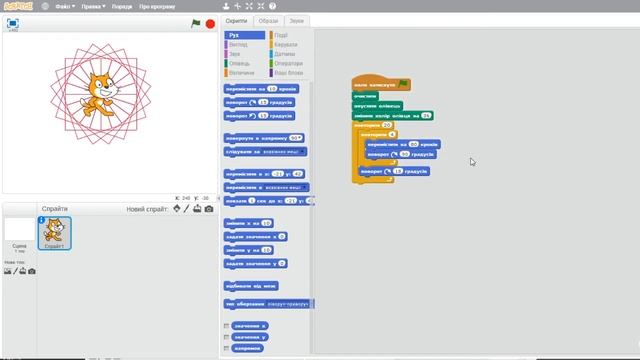Paint a new sprite with the brush icon
640x360 pixels.
click(x=187, y=209)
